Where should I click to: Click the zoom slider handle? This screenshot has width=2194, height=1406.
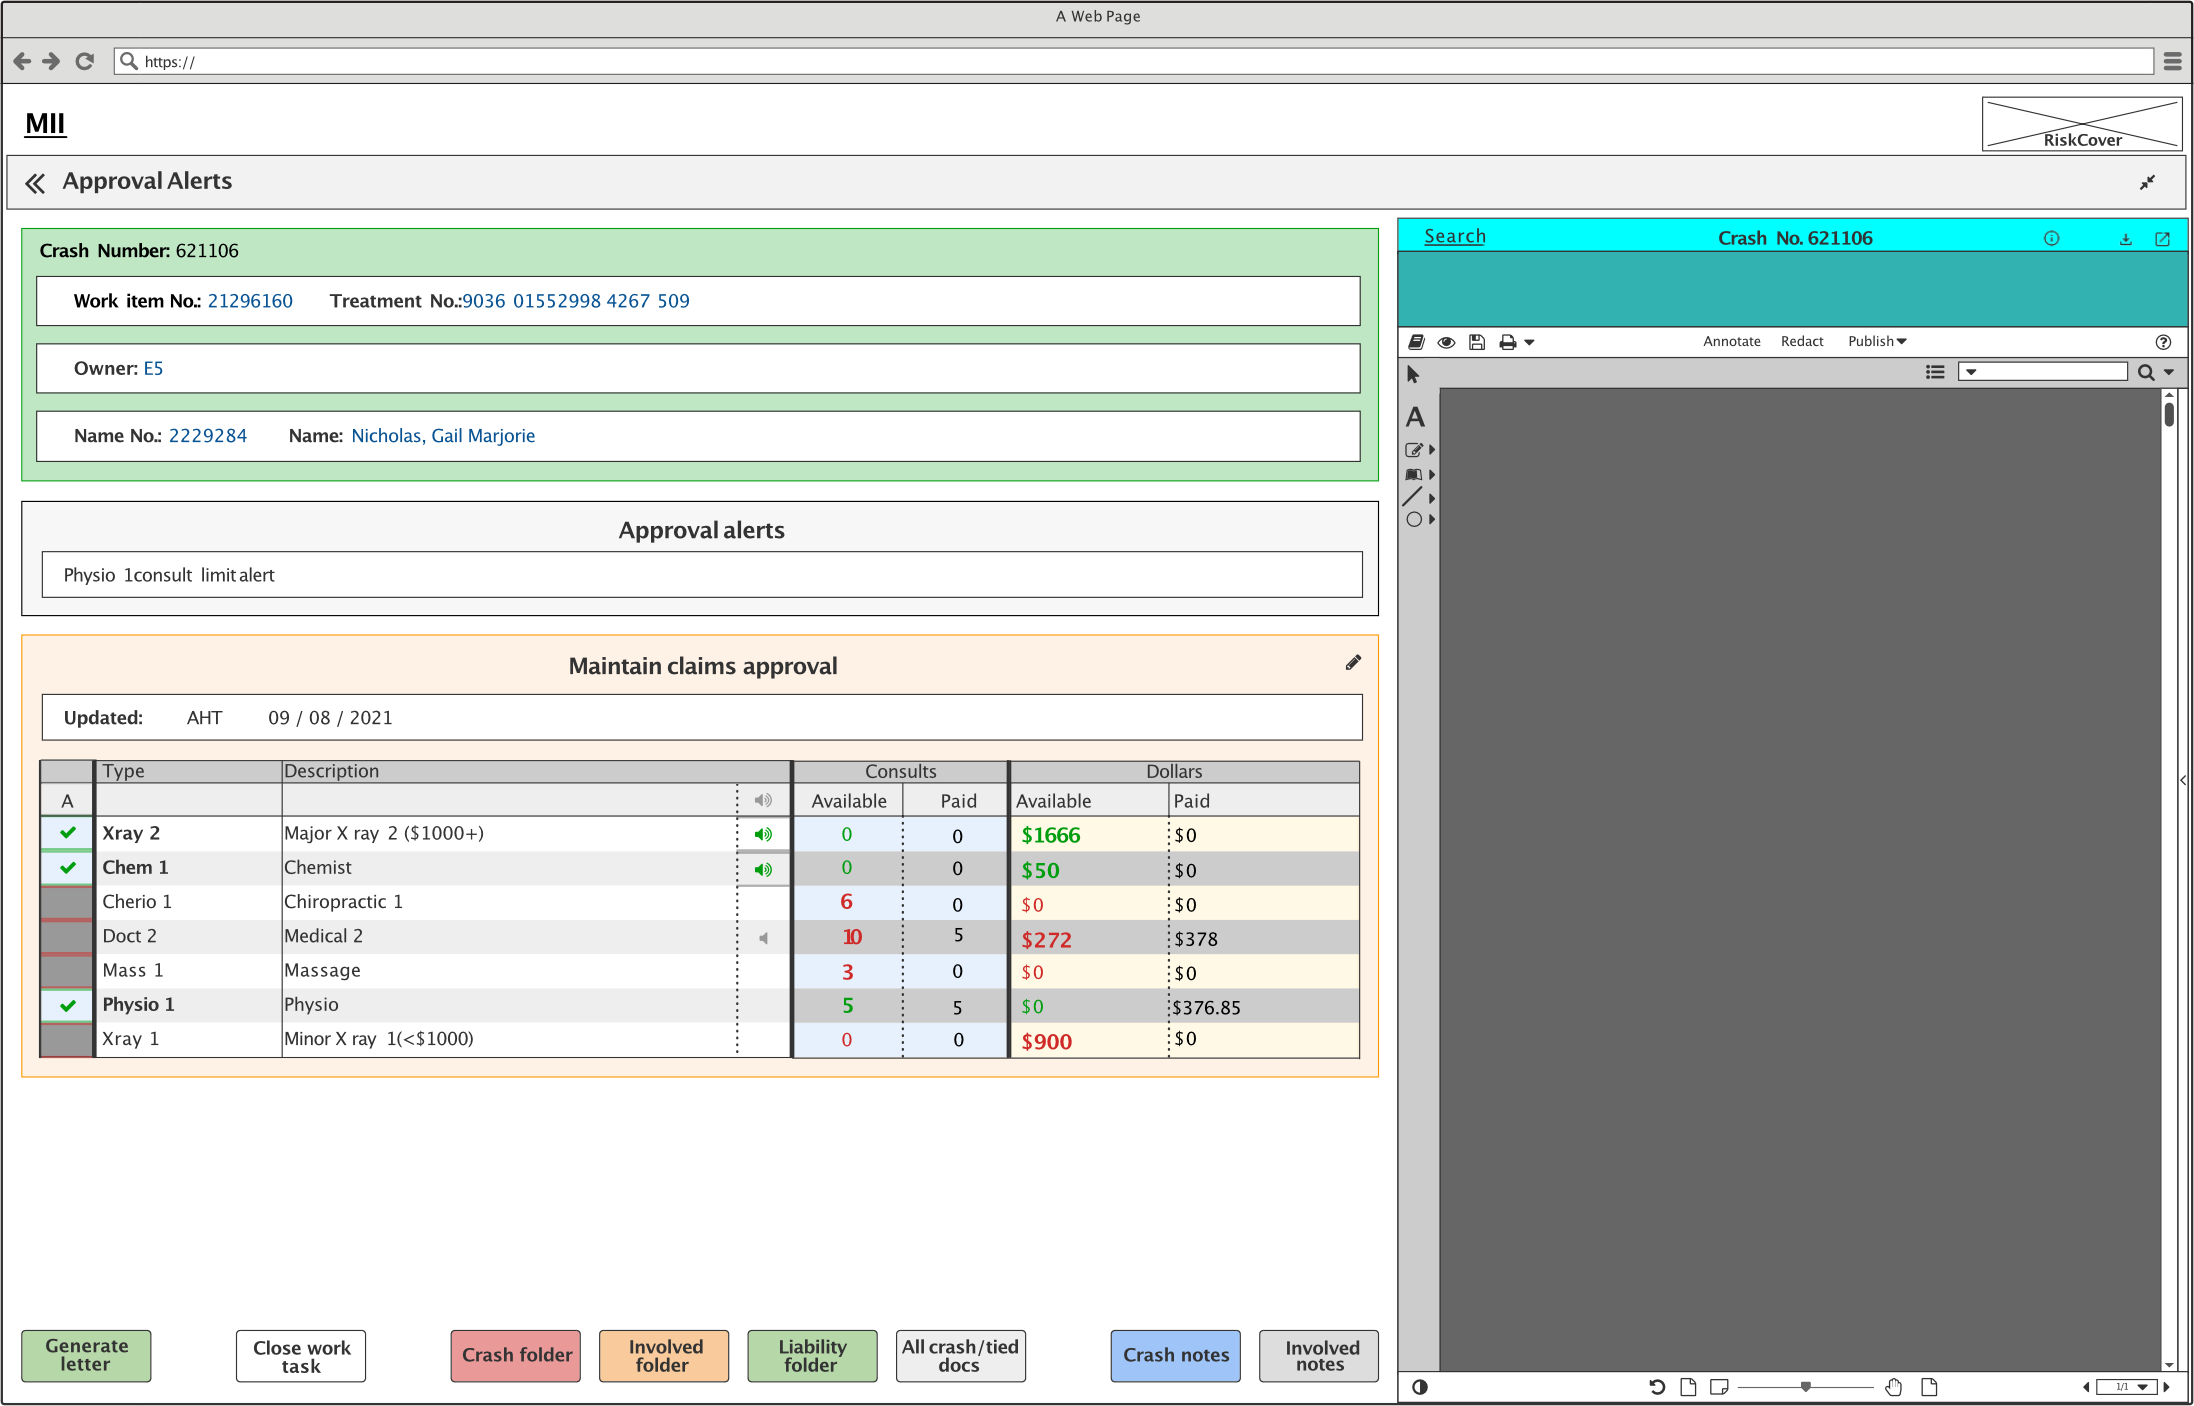pos(1805,1387)
